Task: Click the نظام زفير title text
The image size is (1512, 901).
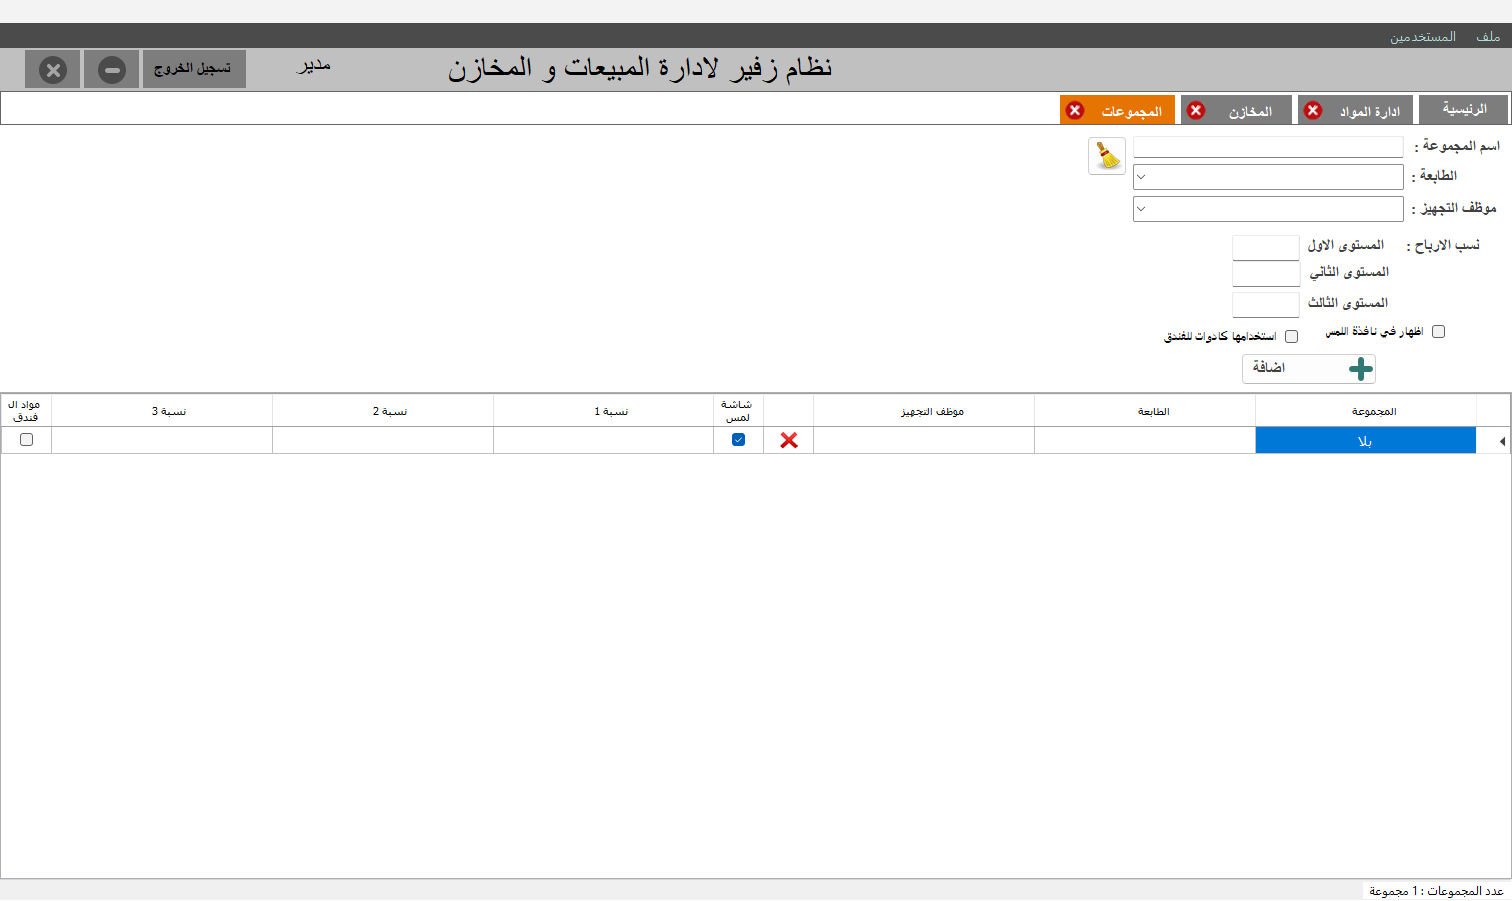Action: pos(640,68)
